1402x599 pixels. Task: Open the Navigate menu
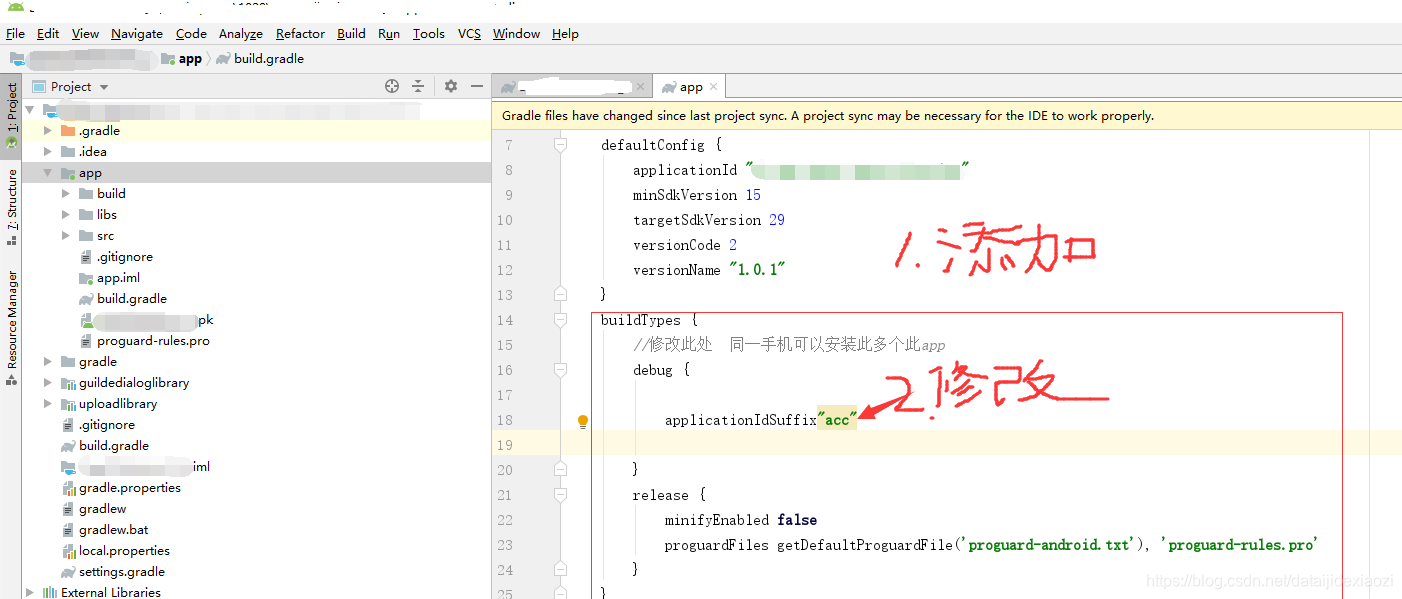point(137,34)
